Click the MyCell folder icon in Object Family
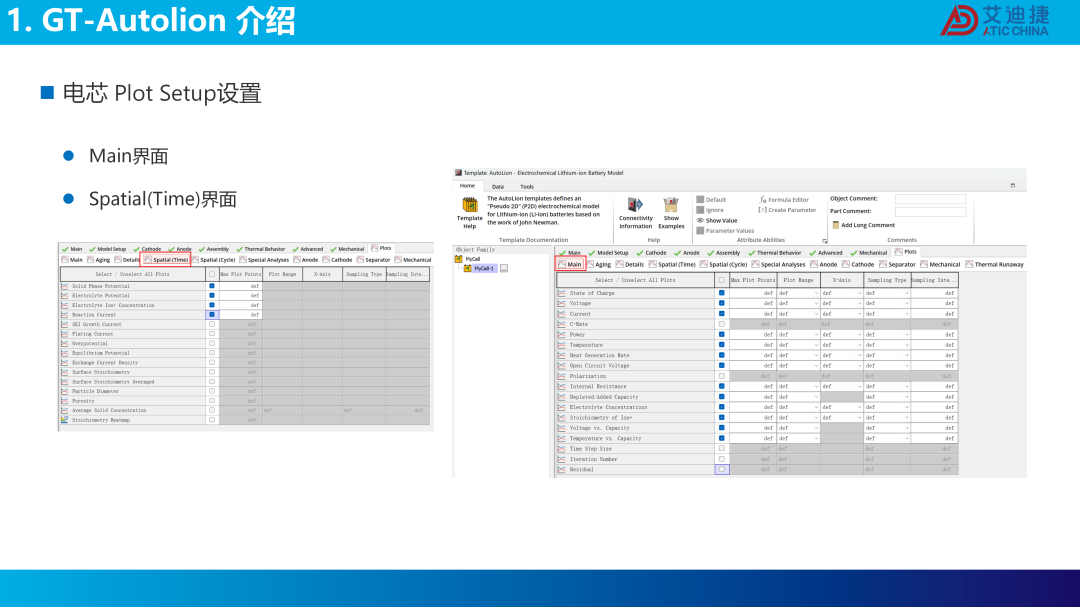 [459, 259]
